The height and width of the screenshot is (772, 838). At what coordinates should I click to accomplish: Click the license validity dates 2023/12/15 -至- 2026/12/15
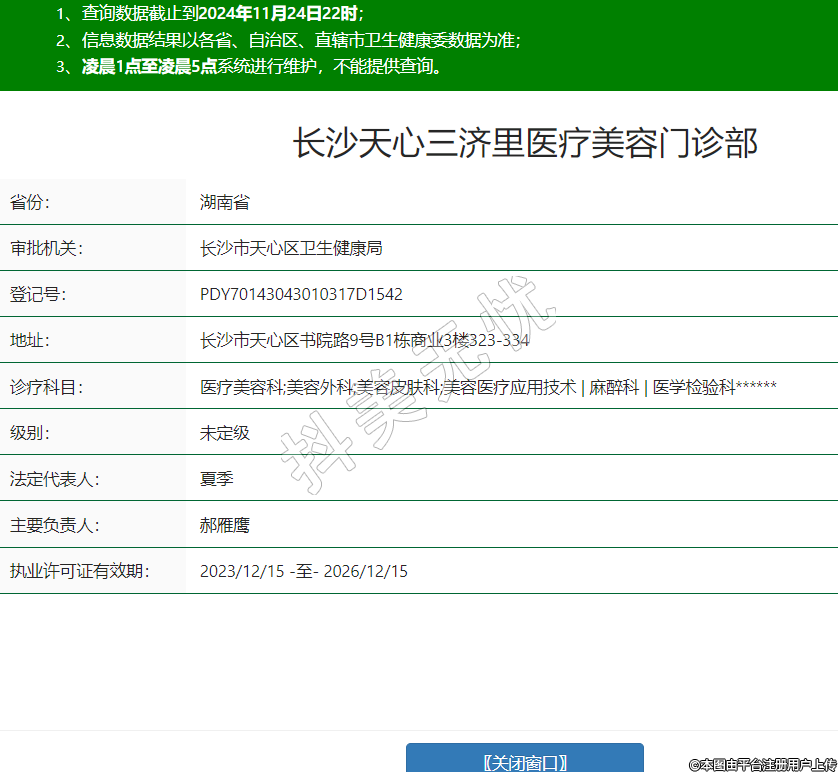[x=303, y=571]
